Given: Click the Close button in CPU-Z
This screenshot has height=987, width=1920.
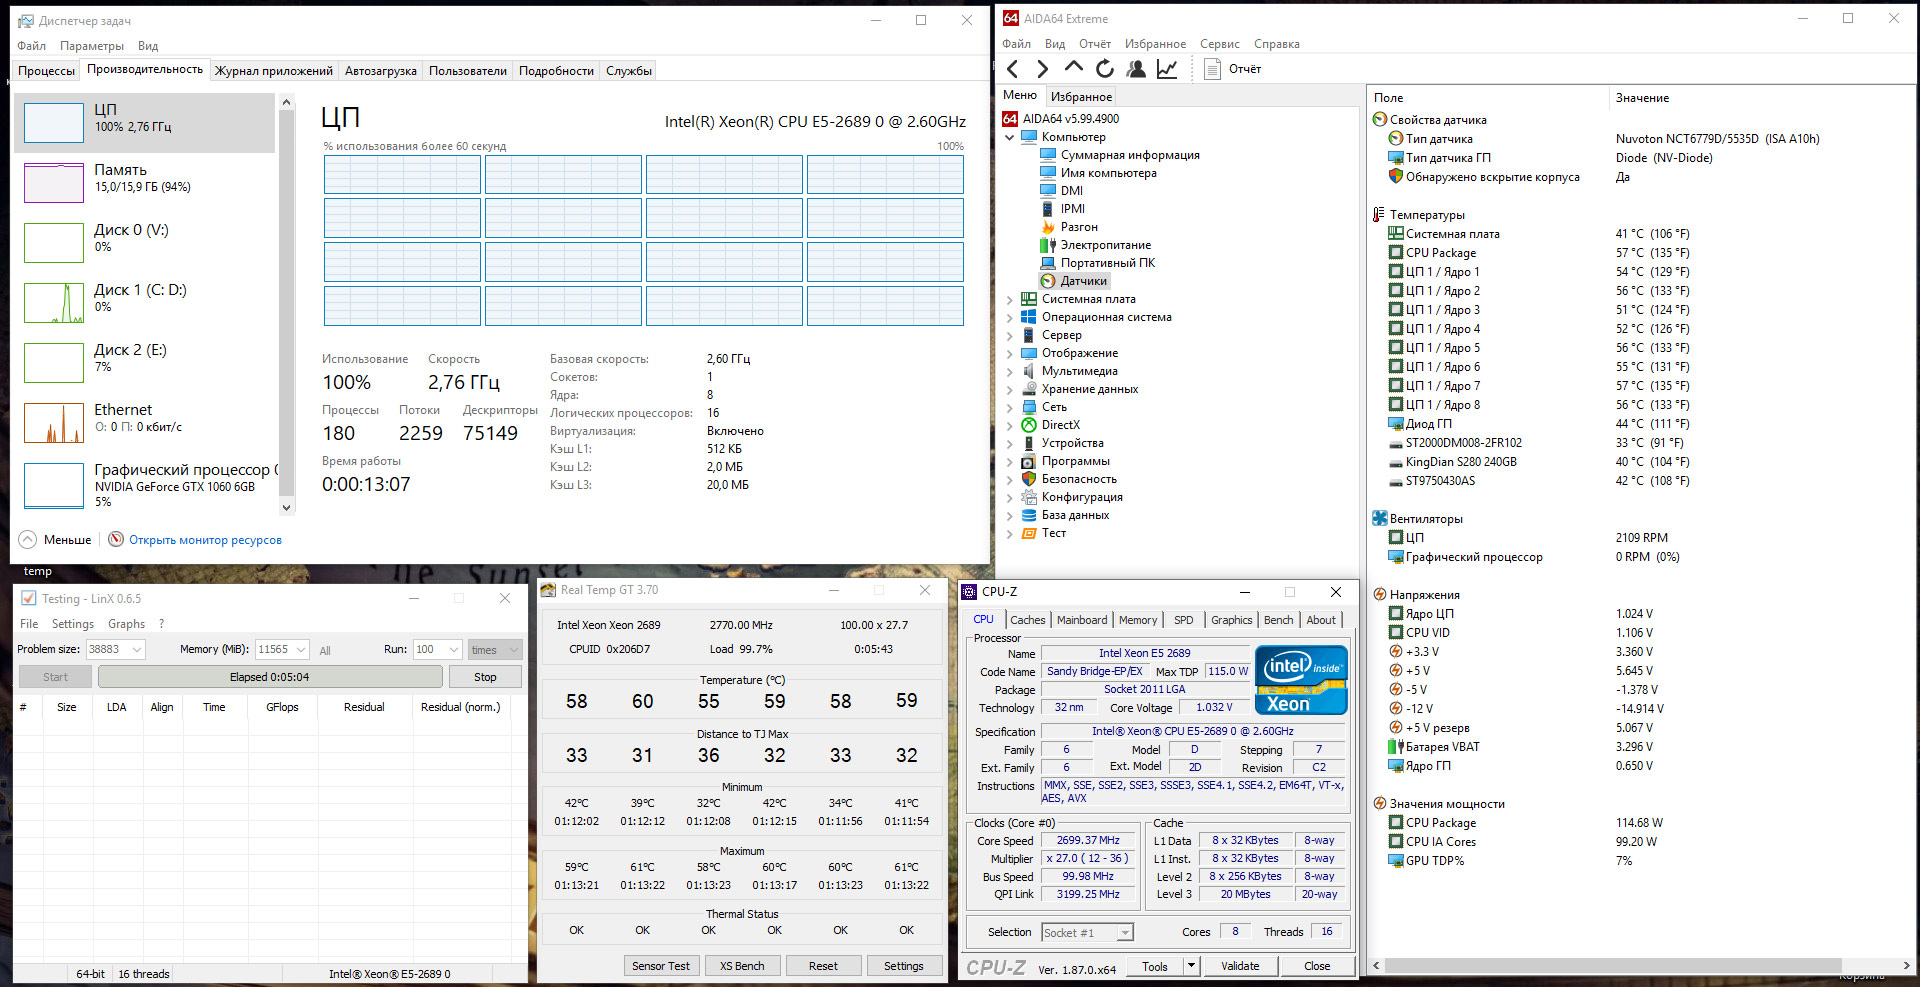Looking at the screenshot, I should [1317, 966].
